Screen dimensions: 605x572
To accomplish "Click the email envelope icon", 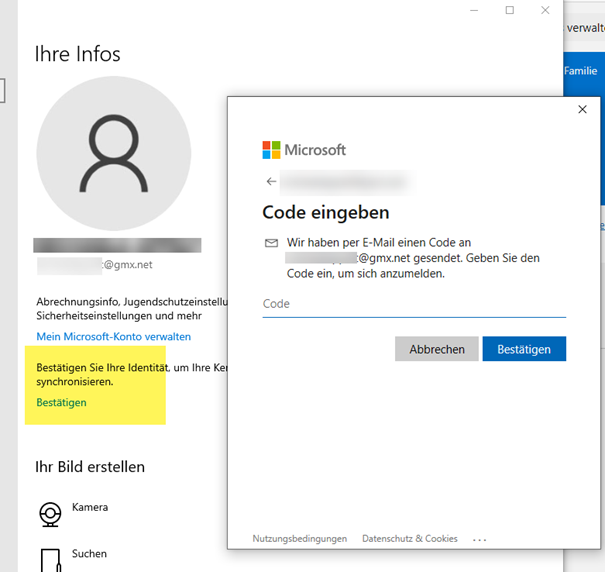I will 271,243.
